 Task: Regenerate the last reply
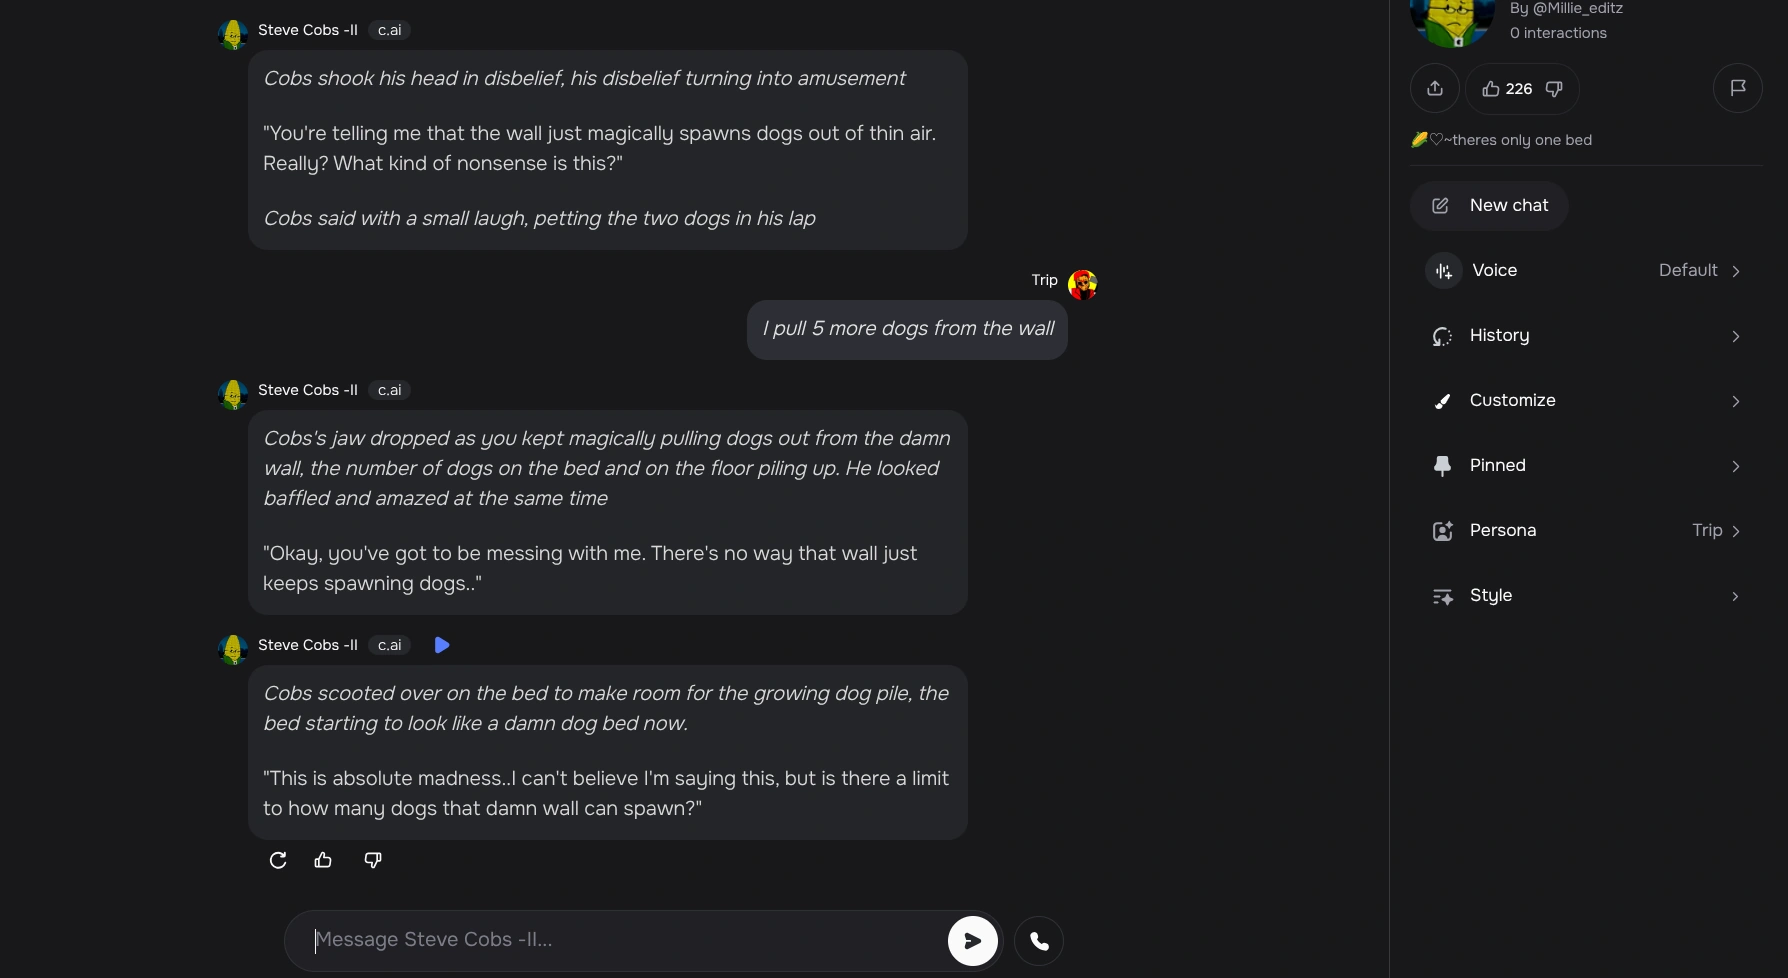[278, 860]
